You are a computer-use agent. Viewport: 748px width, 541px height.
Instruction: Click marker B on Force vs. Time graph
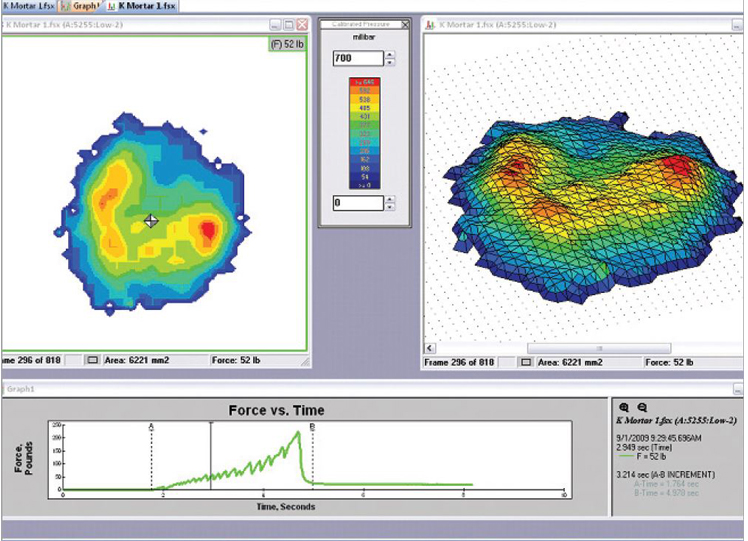click(x=313, y=427)
